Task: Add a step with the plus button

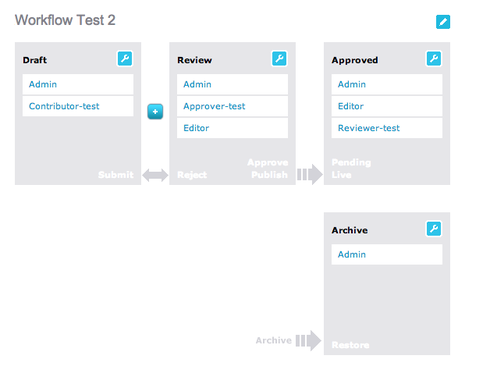Action: (155, 111)
